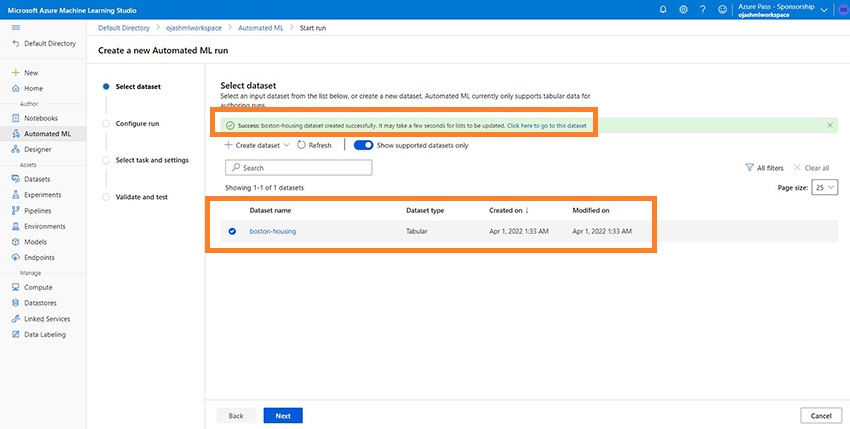Open the boston-housing dataset link
This screenshot has width=850, height=429.
(273, 232)
